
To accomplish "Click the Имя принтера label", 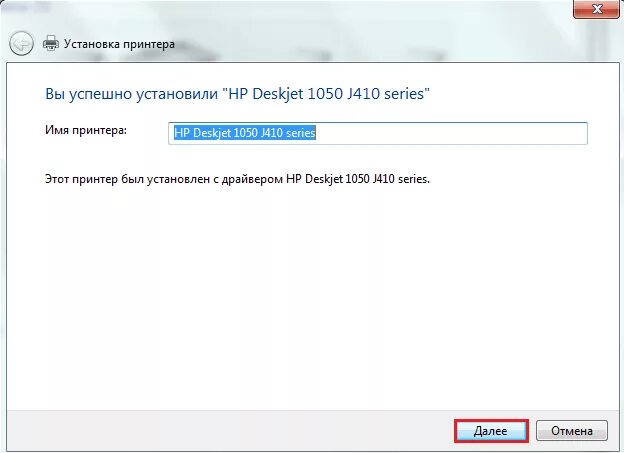I will 86,130.
